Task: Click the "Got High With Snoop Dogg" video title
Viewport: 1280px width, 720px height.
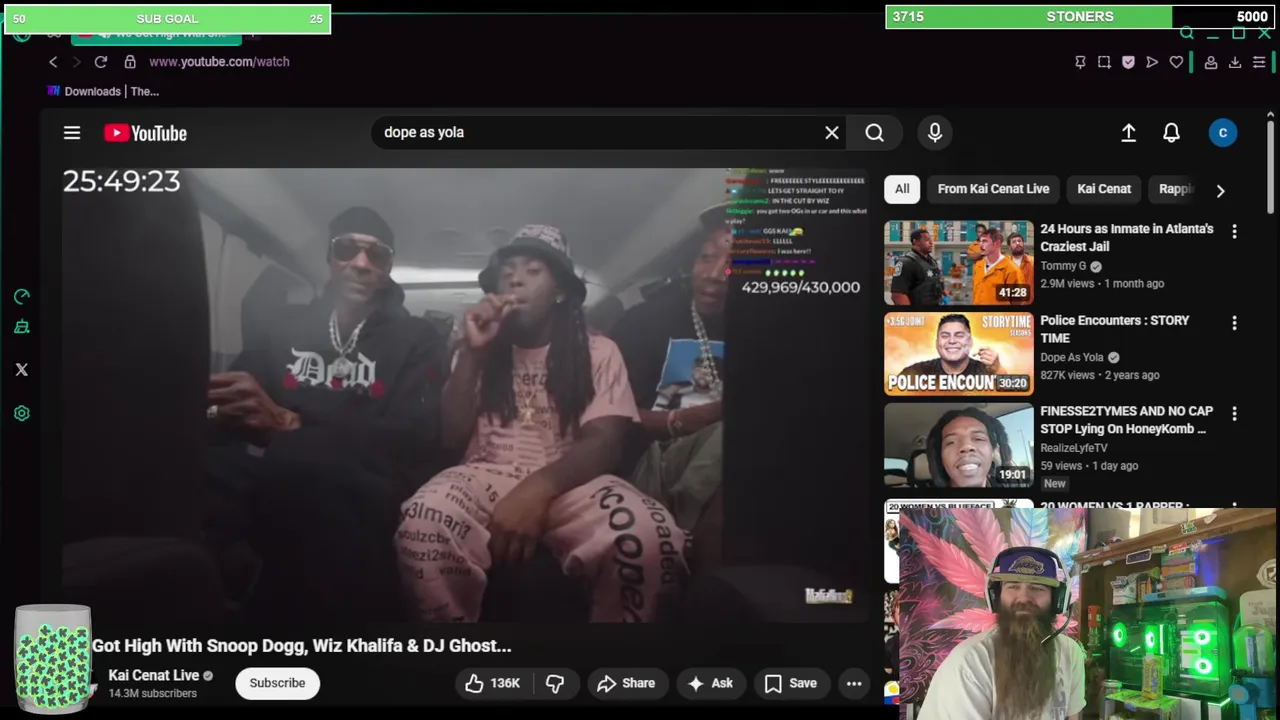Action: tap(301, 646)
